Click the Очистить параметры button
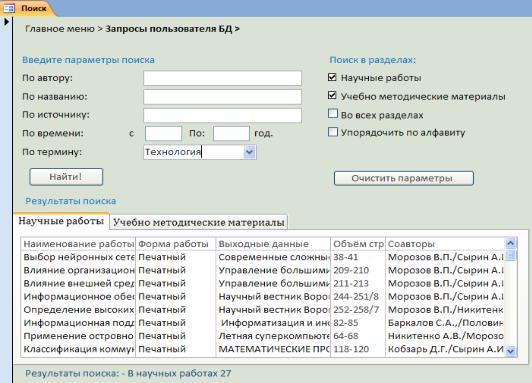 pyautogui.click(x=404, y=178)
